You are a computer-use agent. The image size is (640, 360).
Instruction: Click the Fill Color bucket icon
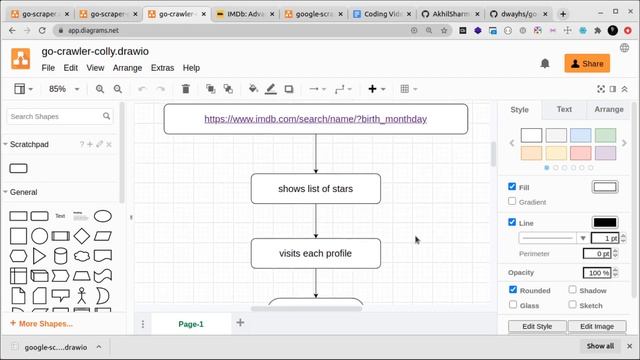coord(253,89)
